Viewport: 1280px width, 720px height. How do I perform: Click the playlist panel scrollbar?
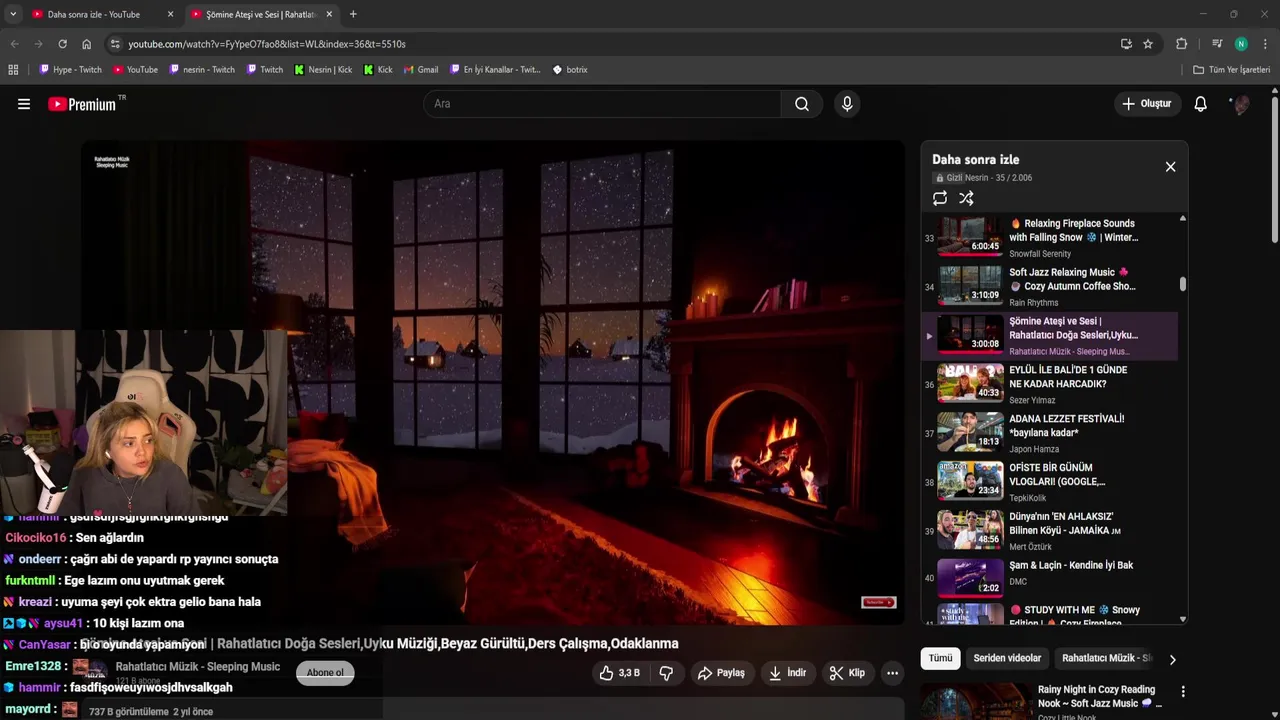click(x=1183, y=284)
